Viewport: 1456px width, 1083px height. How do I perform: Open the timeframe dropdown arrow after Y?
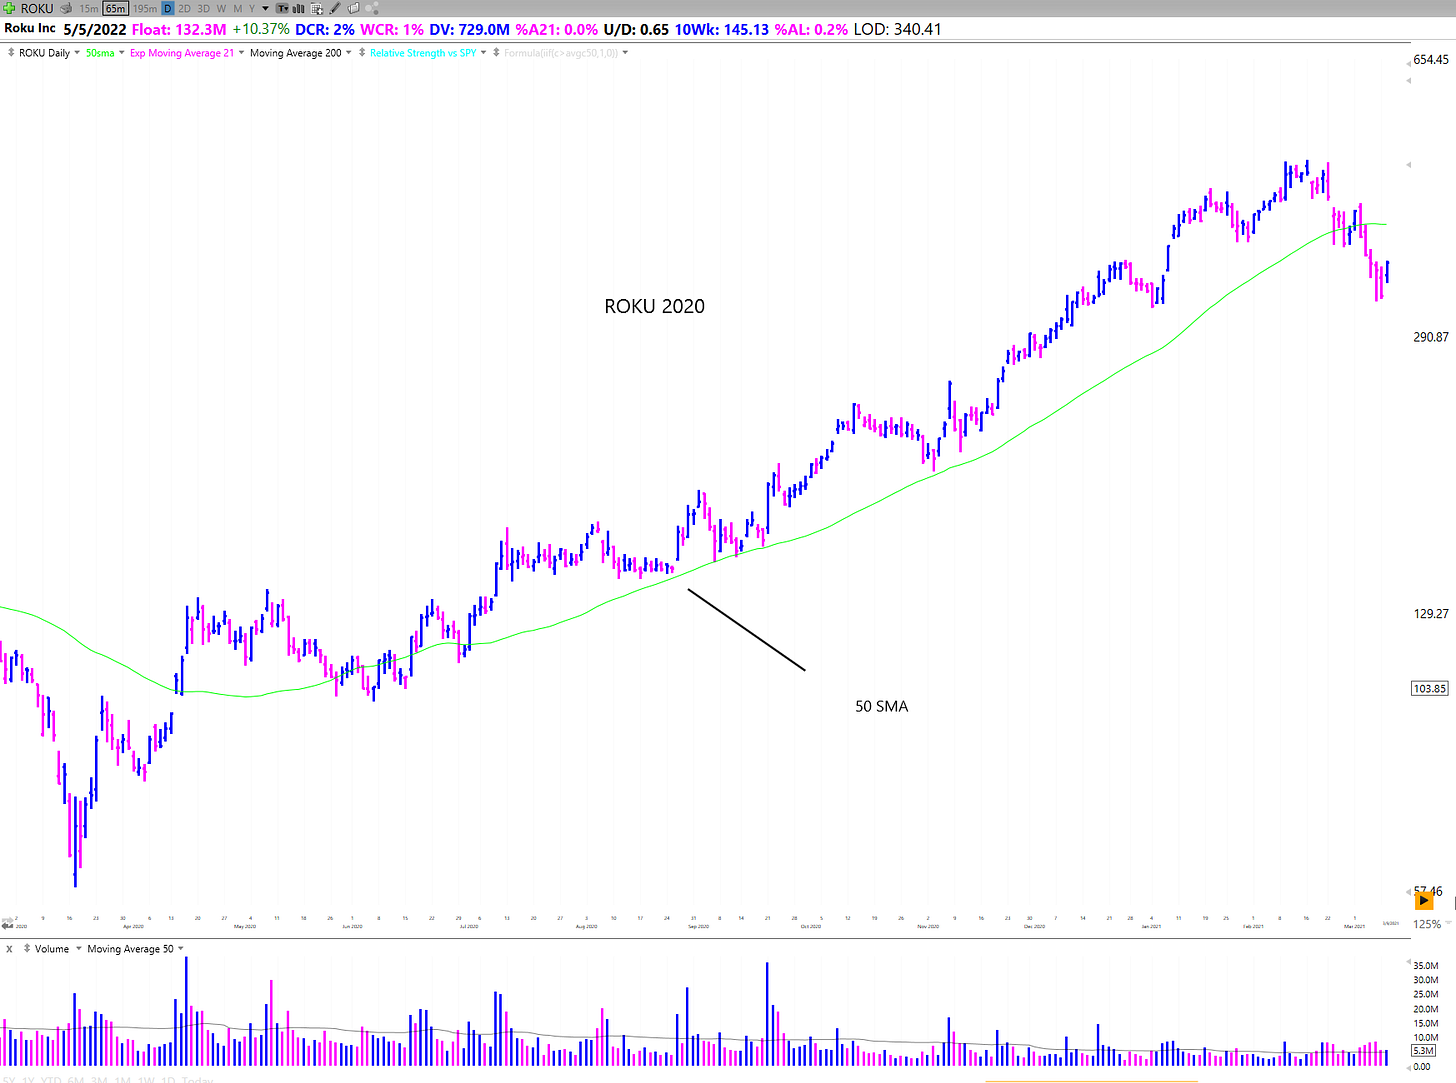(265, 8)
